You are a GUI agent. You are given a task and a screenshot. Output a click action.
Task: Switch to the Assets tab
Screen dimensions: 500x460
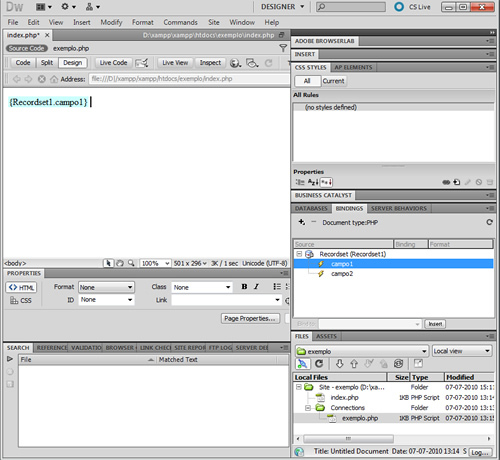(326, 336)
